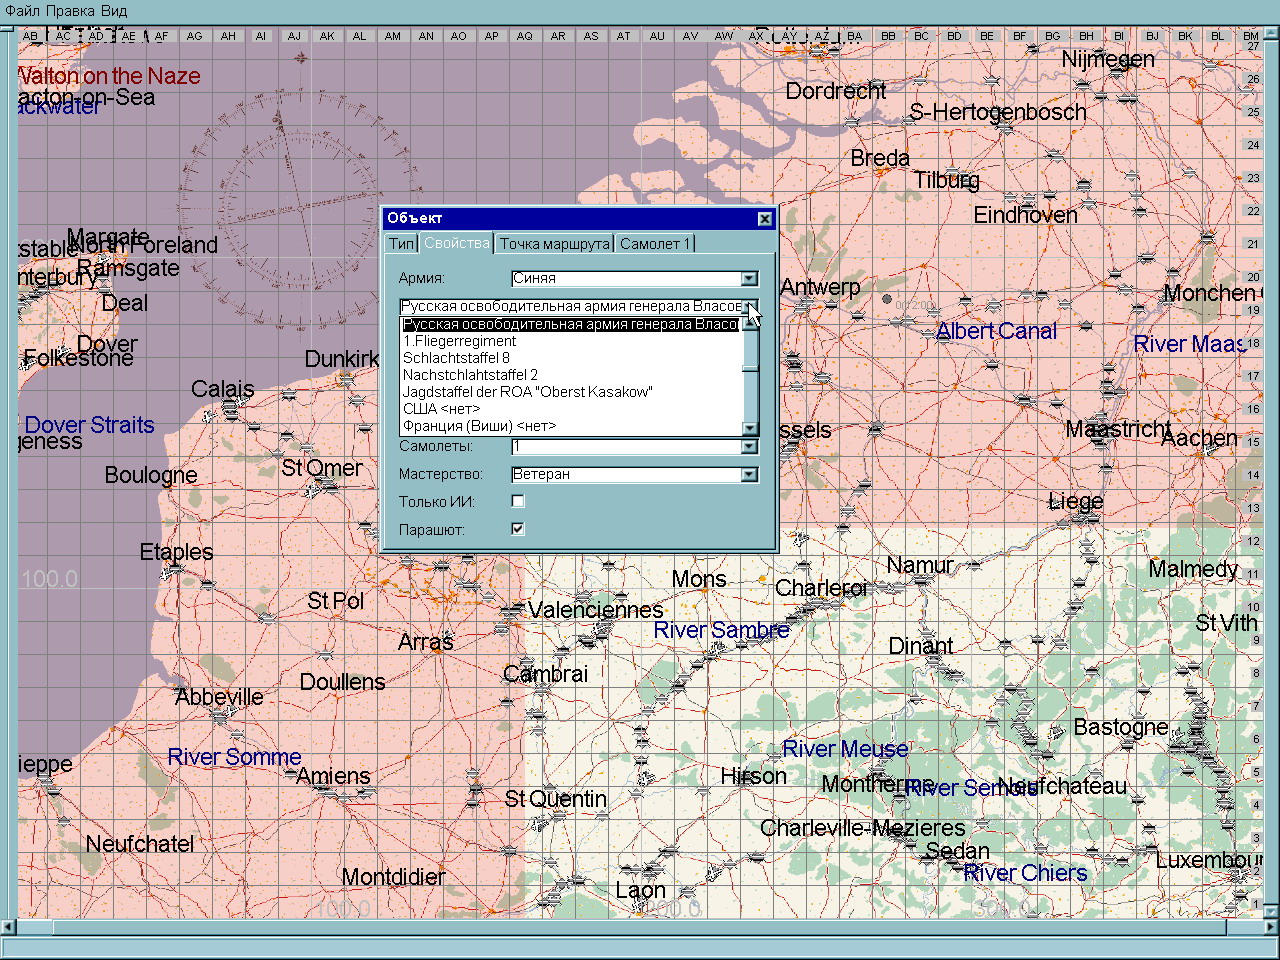Open the Самолеты count dropdown

[x=749, y=447]
